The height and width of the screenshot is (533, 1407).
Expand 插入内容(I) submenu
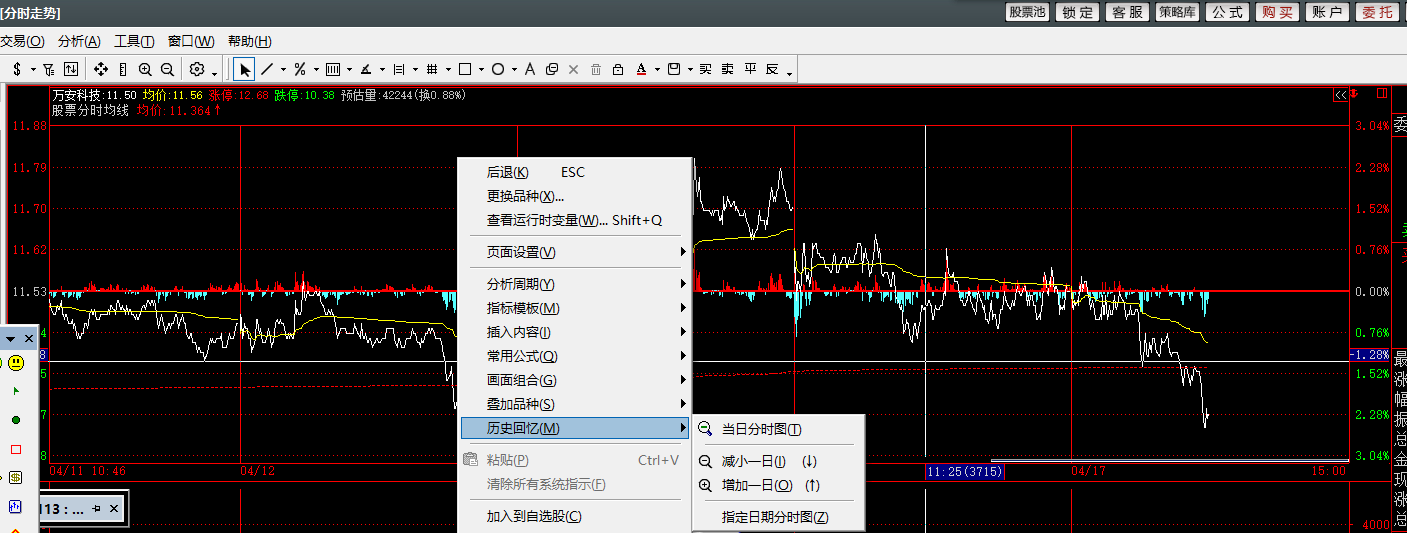(x=575, y=332)
